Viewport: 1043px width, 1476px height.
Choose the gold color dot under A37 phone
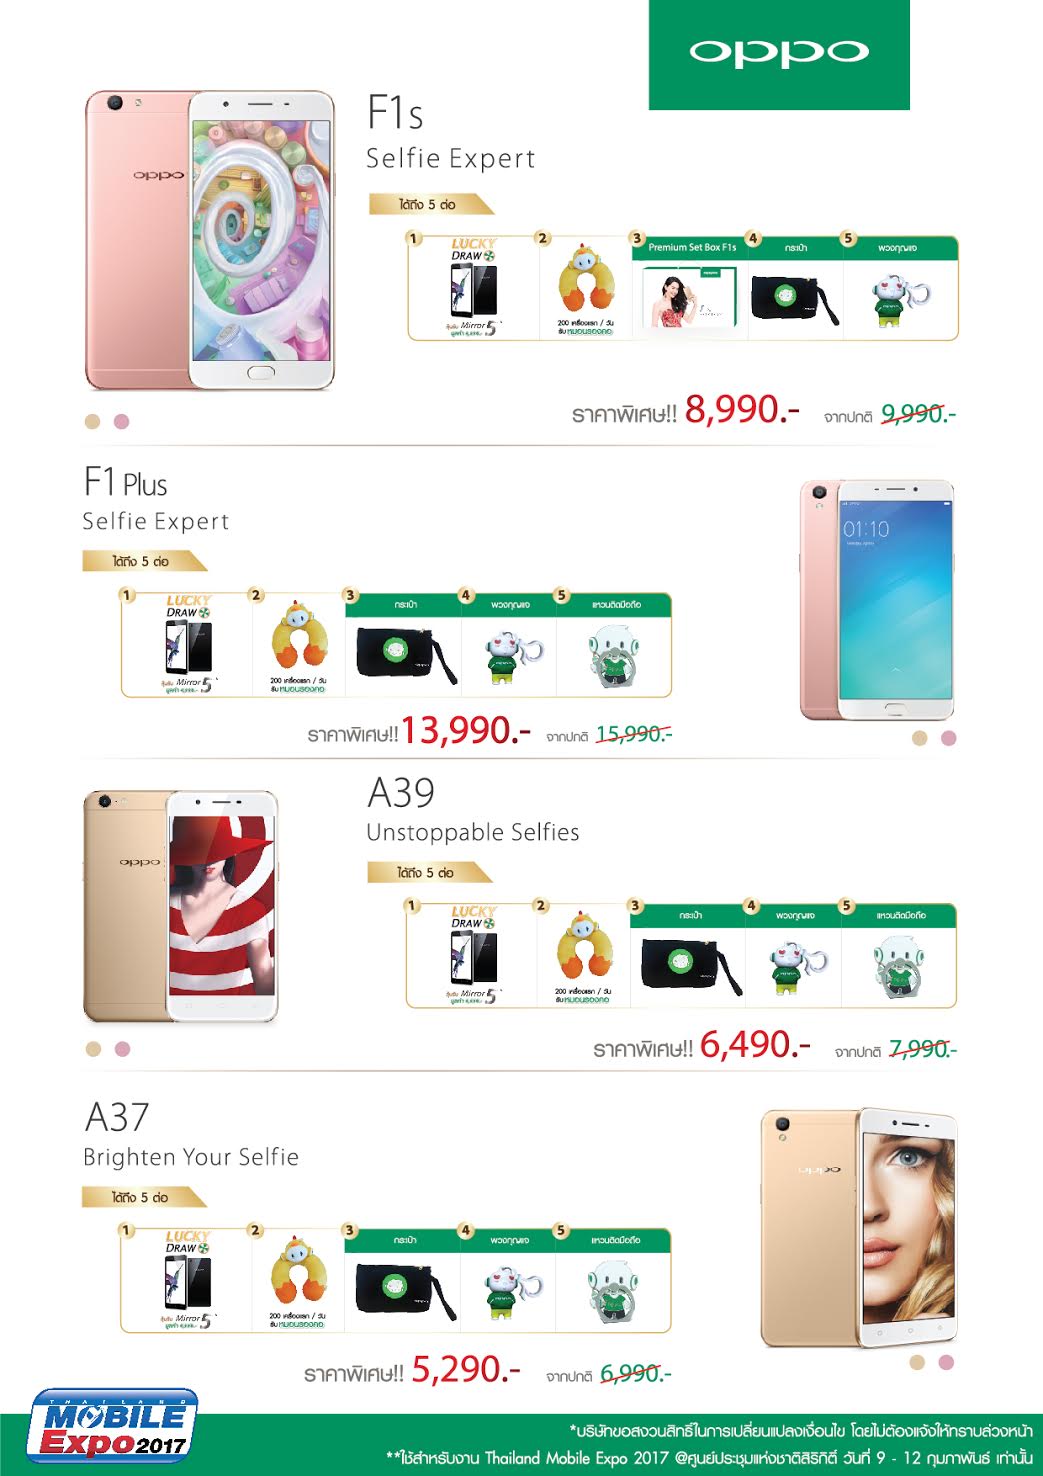(917, 1362)
